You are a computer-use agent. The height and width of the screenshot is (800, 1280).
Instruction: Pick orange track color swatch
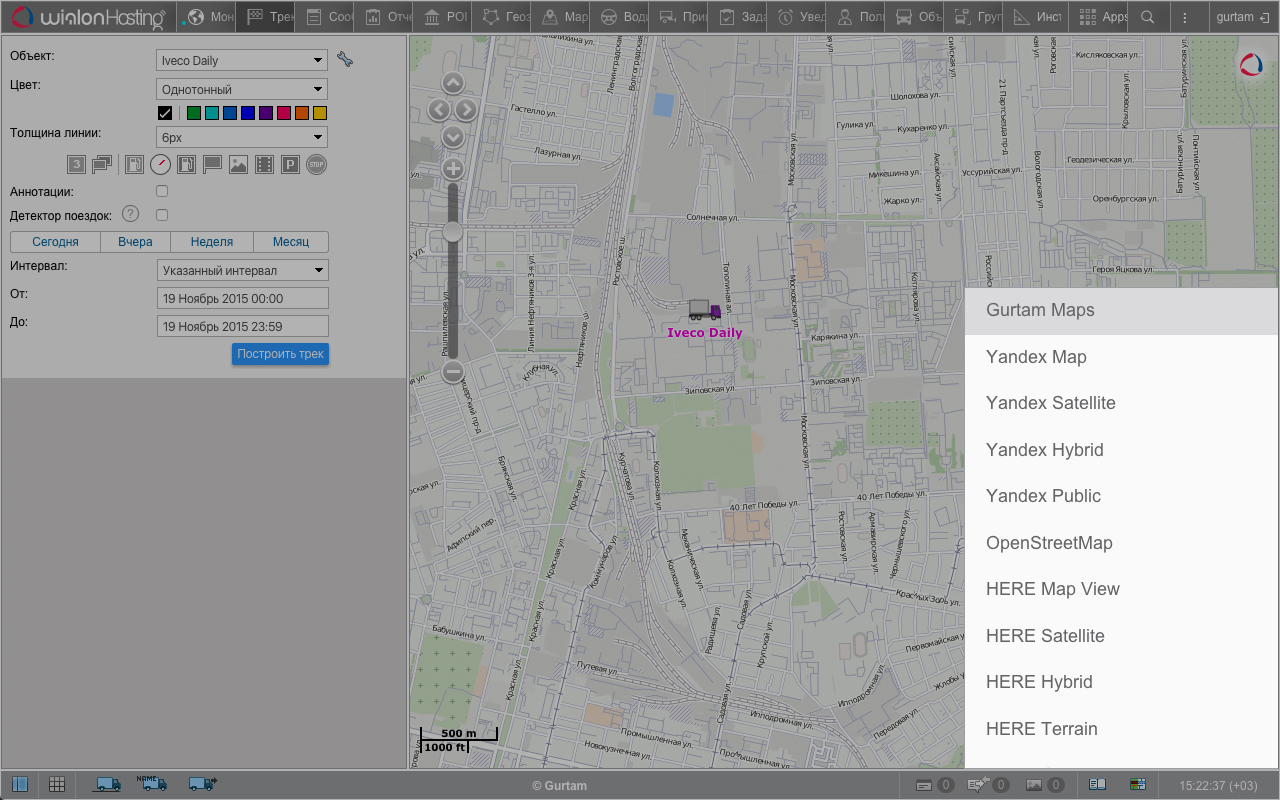click(302, 114)
